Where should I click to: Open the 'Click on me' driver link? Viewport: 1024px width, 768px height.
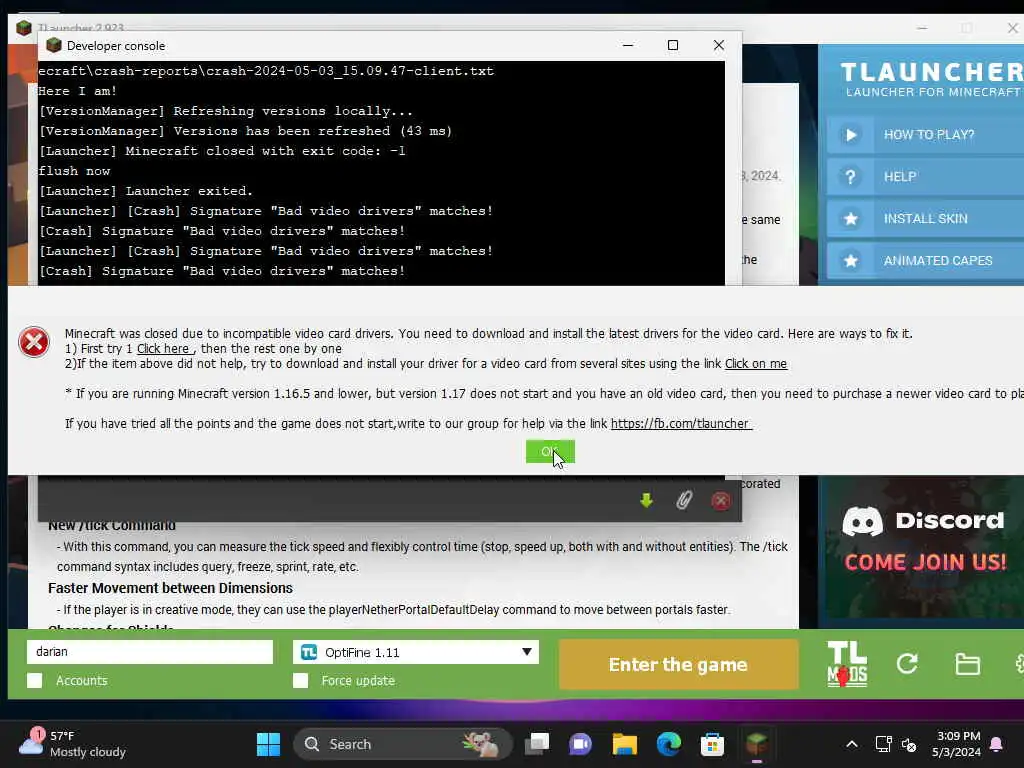click(x=756, y=364)
